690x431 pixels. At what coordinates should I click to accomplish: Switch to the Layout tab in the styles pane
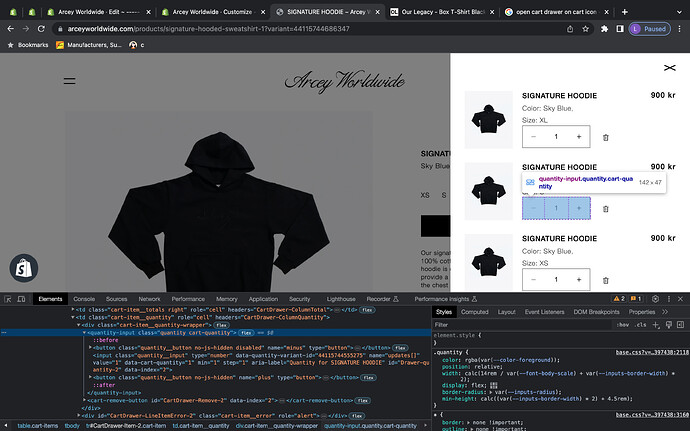click(506, 312)
